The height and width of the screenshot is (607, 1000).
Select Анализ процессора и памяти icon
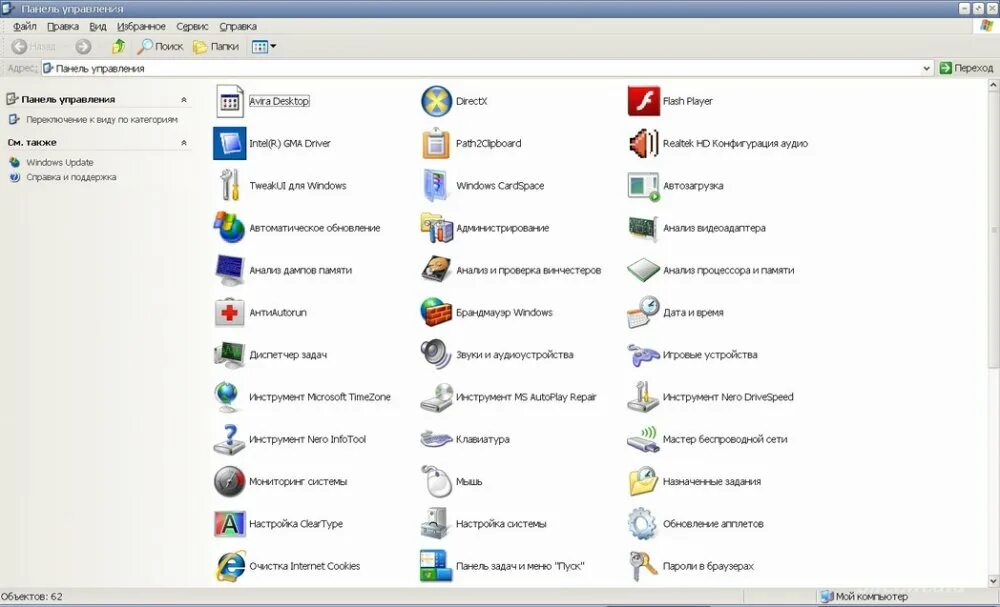643,270
